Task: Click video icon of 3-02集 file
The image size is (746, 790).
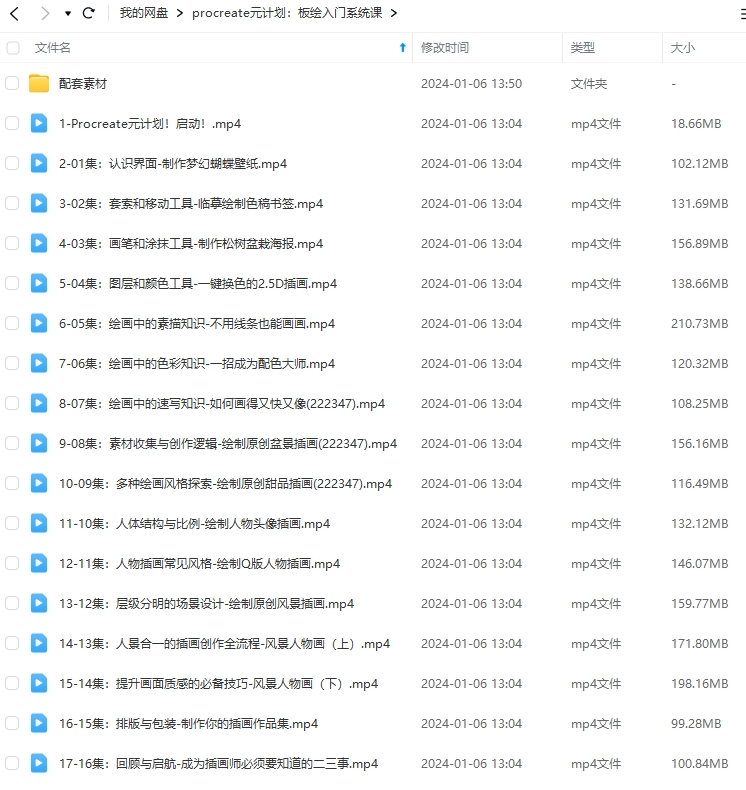Action: point(39,203)
